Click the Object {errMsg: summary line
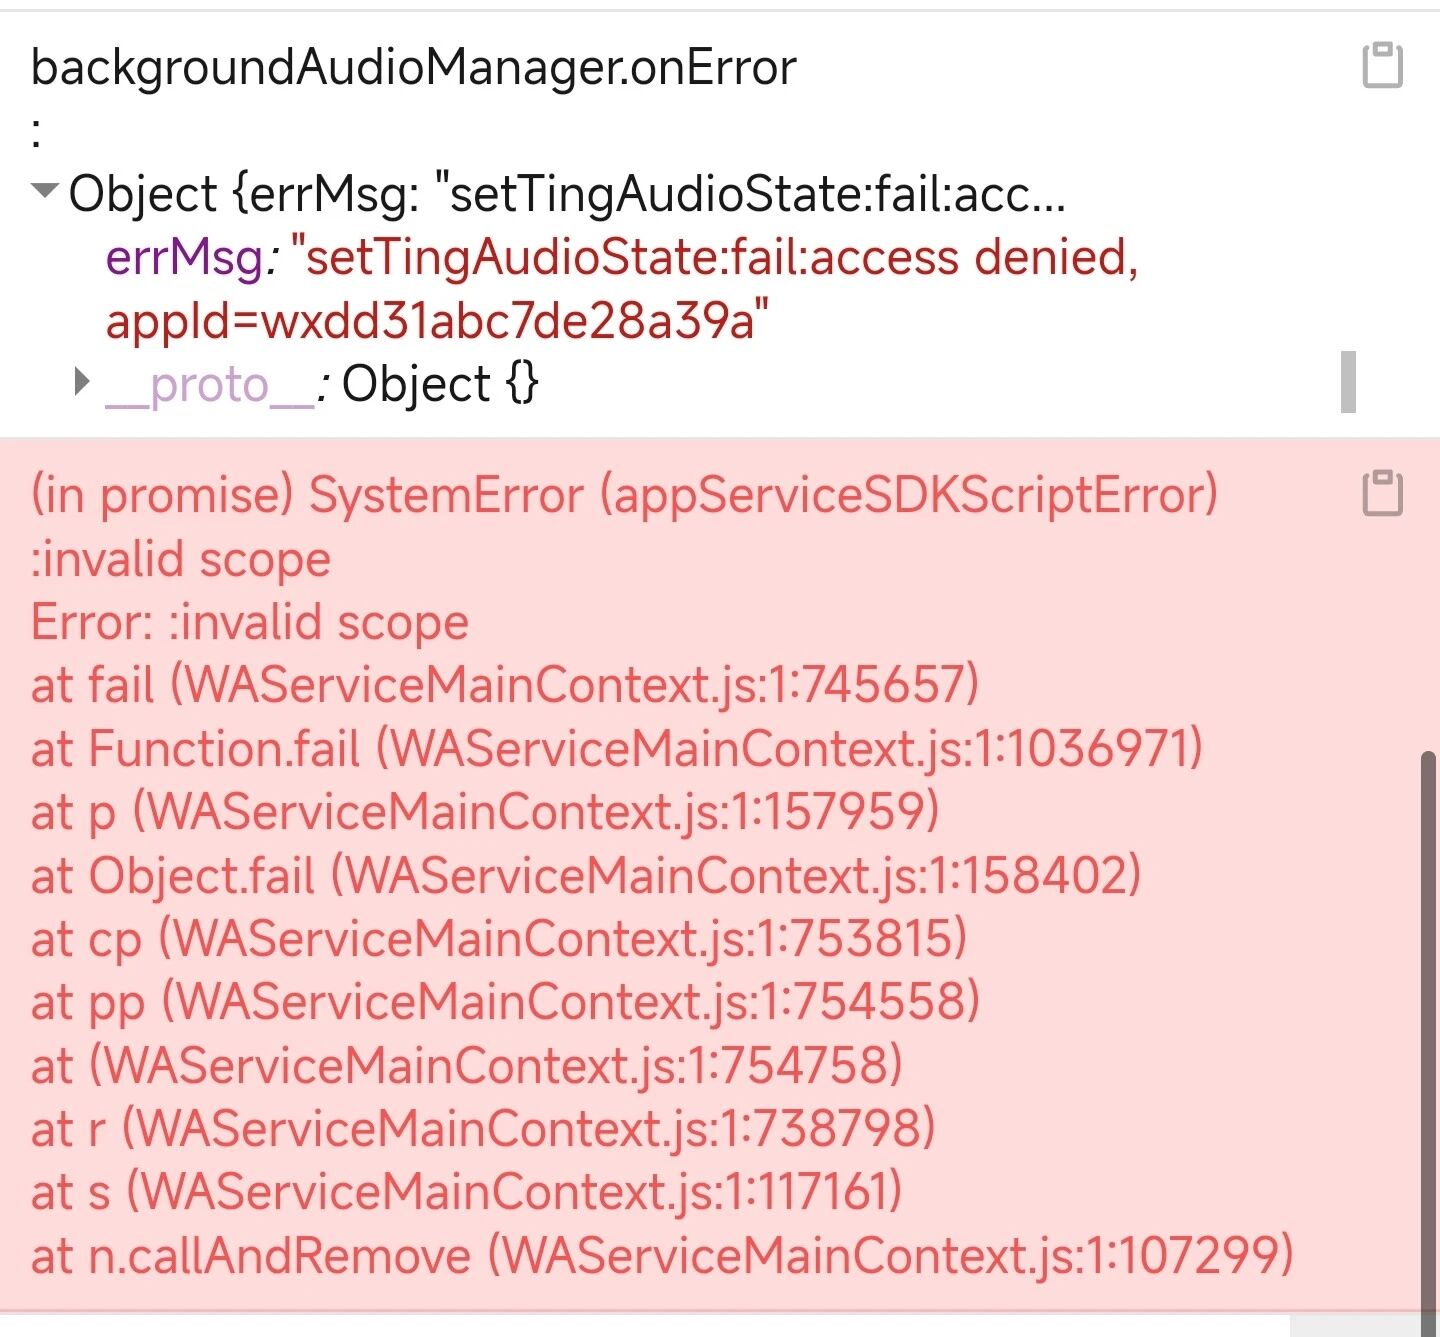The width and height of the screenshot is (1440, 1337). (567, 193)
